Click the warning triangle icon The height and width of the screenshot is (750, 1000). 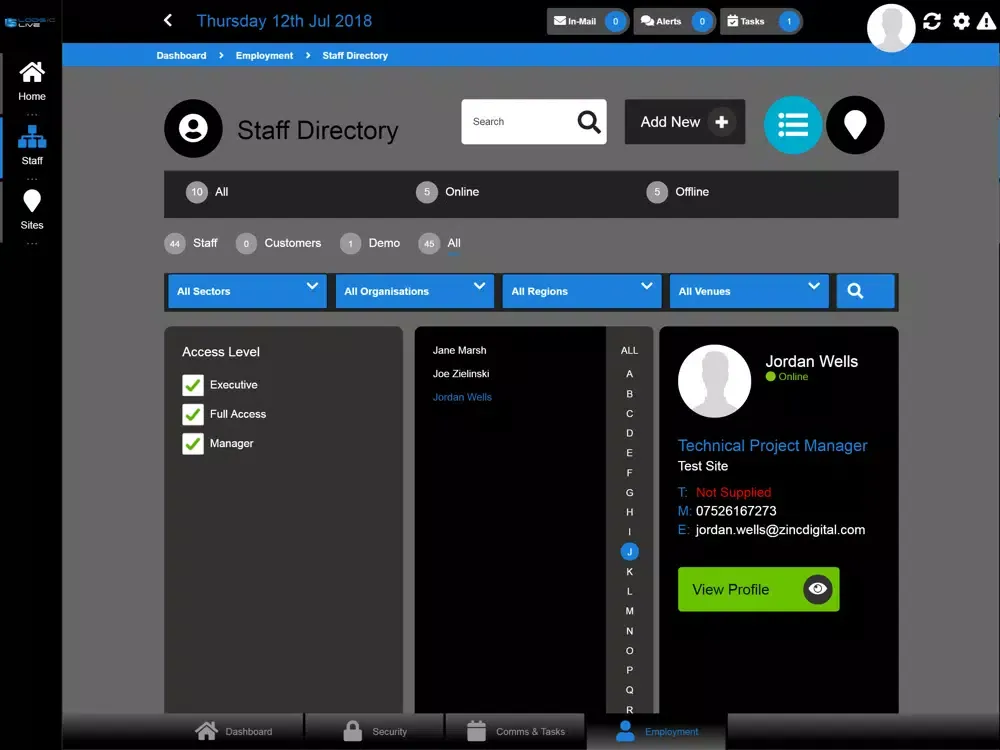[987, 22]
